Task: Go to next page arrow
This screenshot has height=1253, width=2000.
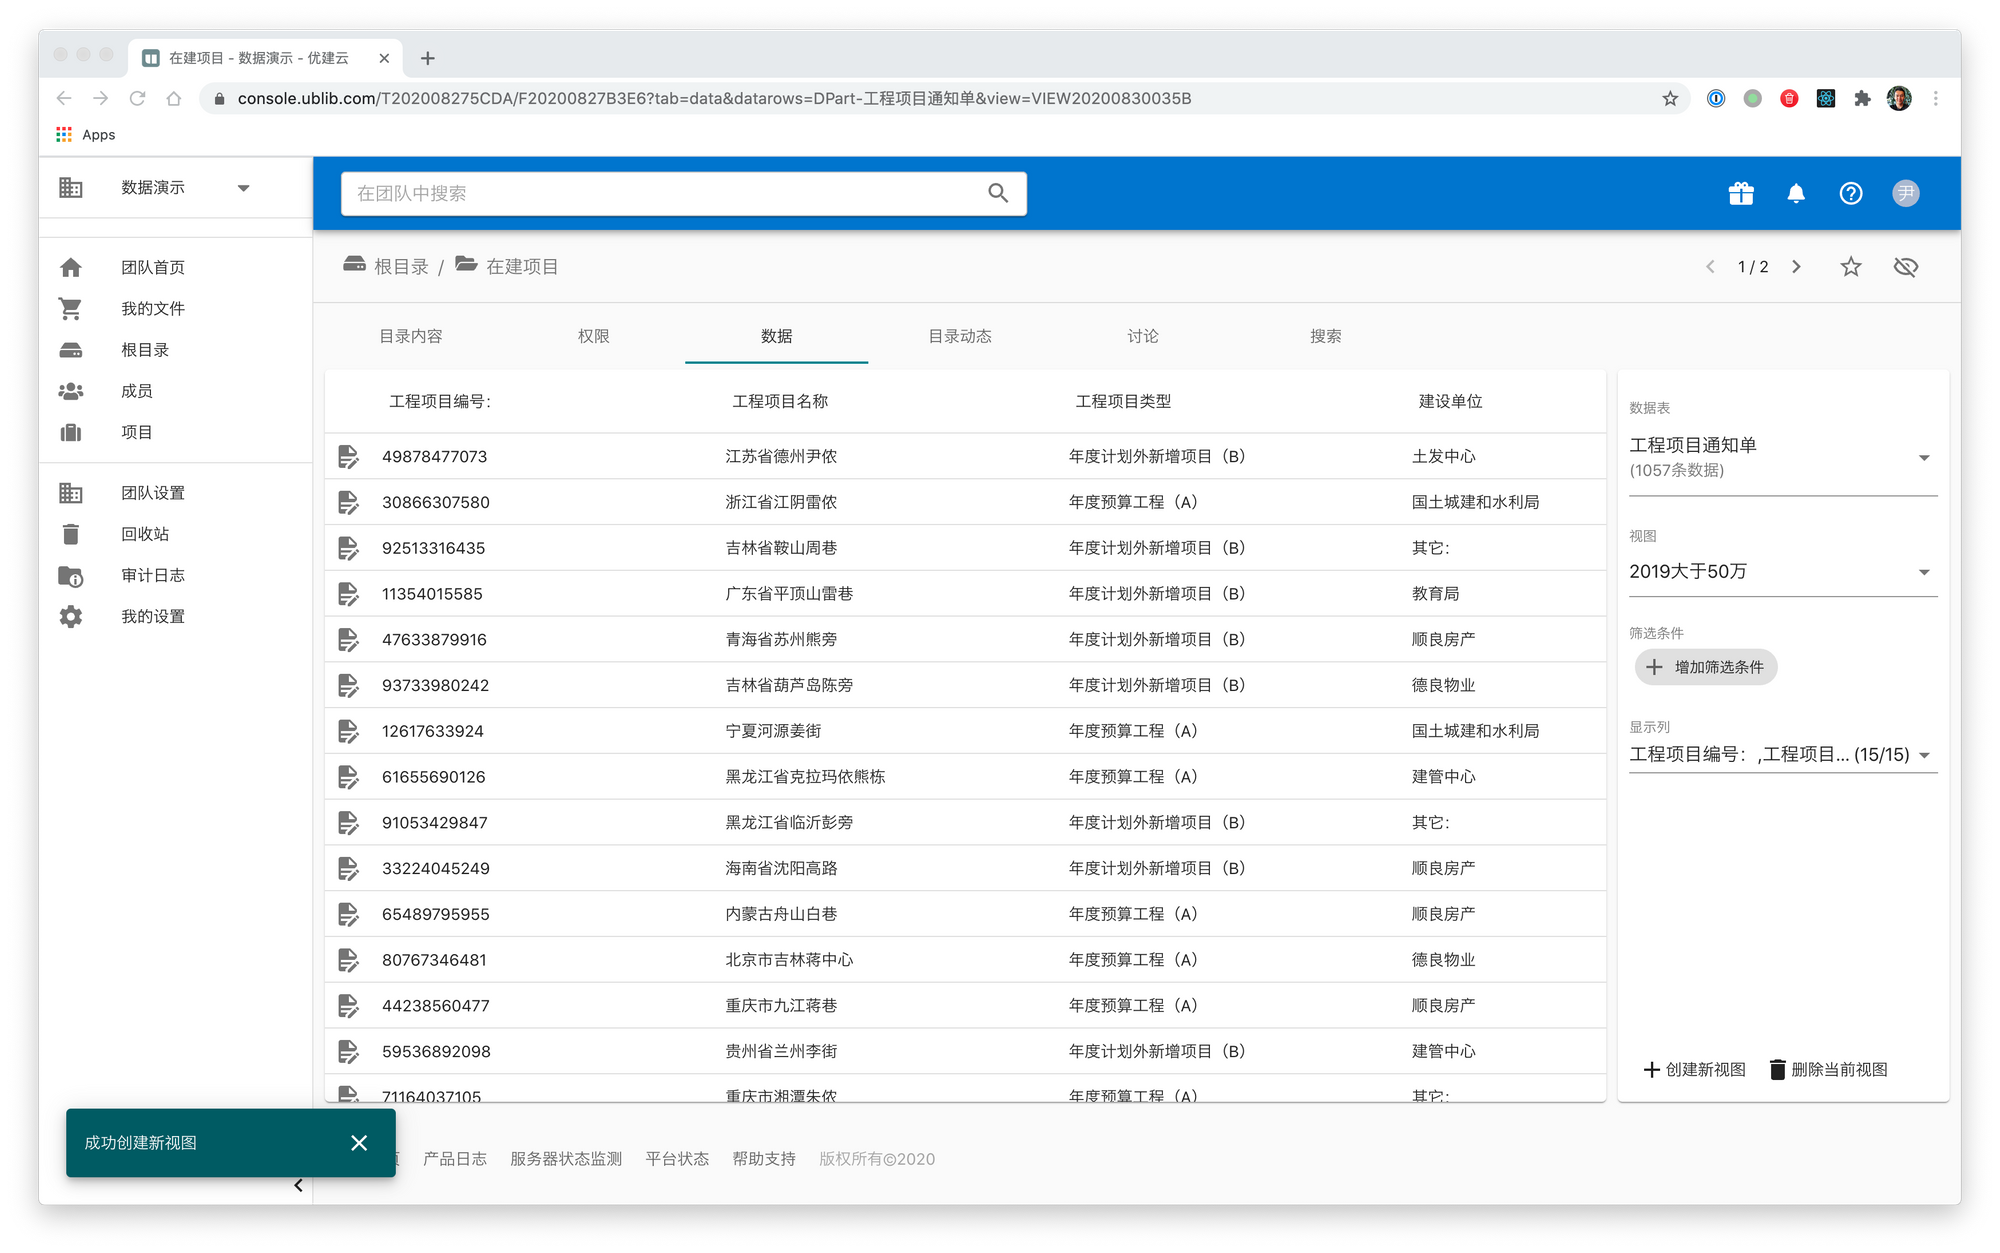Action: (x=1796, y=267)
